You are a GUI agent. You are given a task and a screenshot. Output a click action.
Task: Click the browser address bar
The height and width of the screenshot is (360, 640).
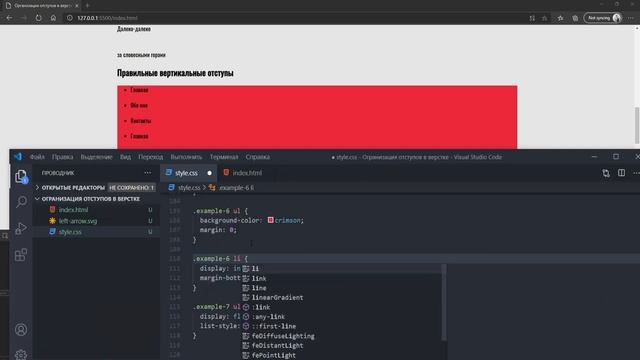tap(294, 18)
